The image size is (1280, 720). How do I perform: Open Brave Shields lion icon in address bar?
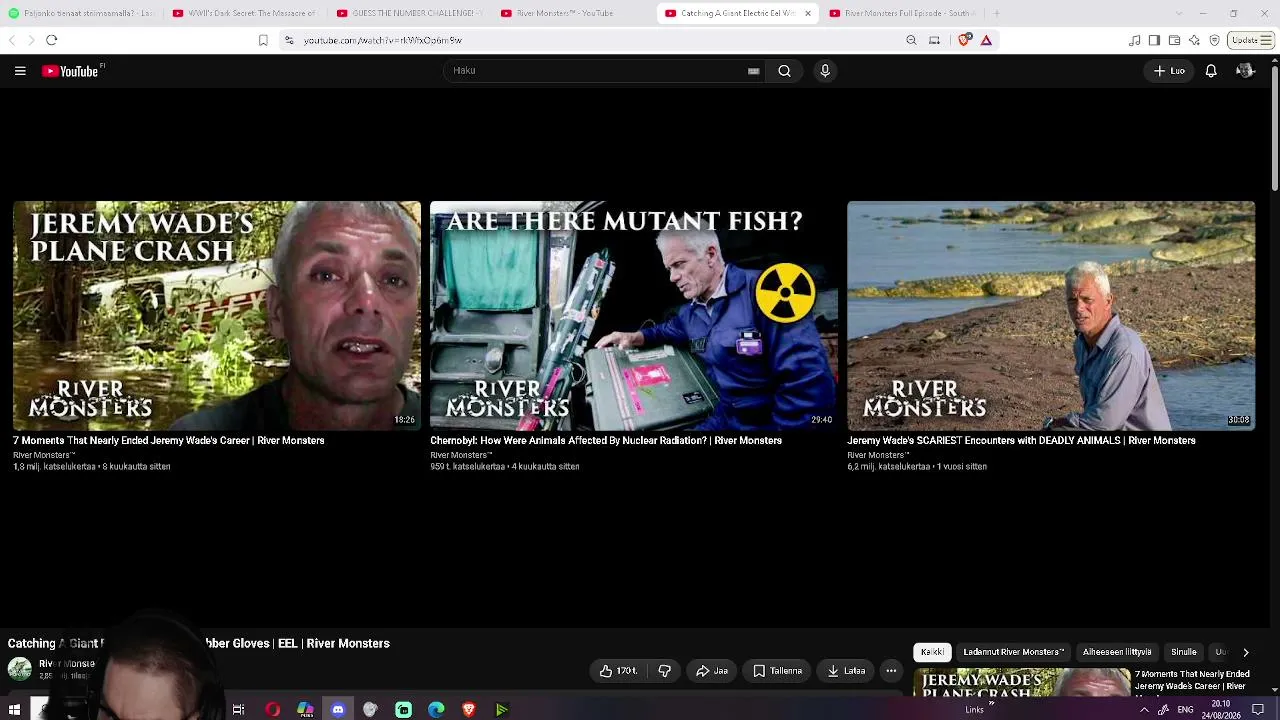[x=964, y=40]
